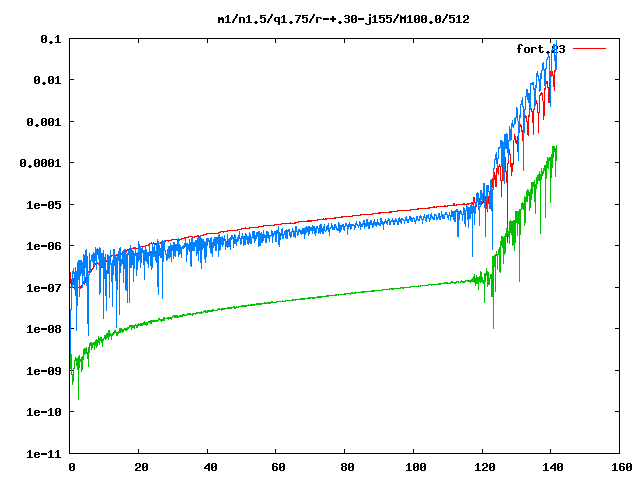Click x-axis label 0
The height and width of the screenshot is (480, 640).
point(72,467)
